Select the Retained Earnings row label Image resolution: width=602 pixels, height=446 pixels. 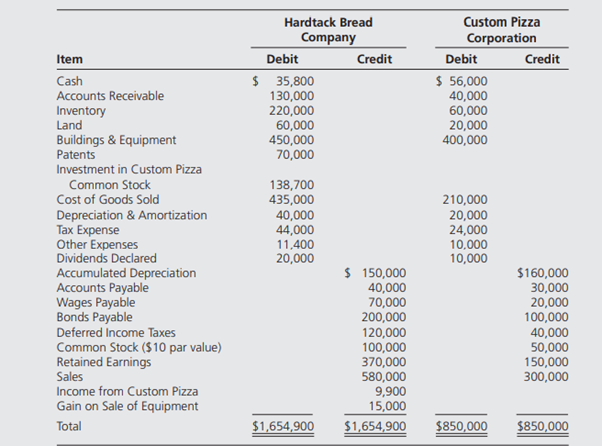click(x=105, y=362)
